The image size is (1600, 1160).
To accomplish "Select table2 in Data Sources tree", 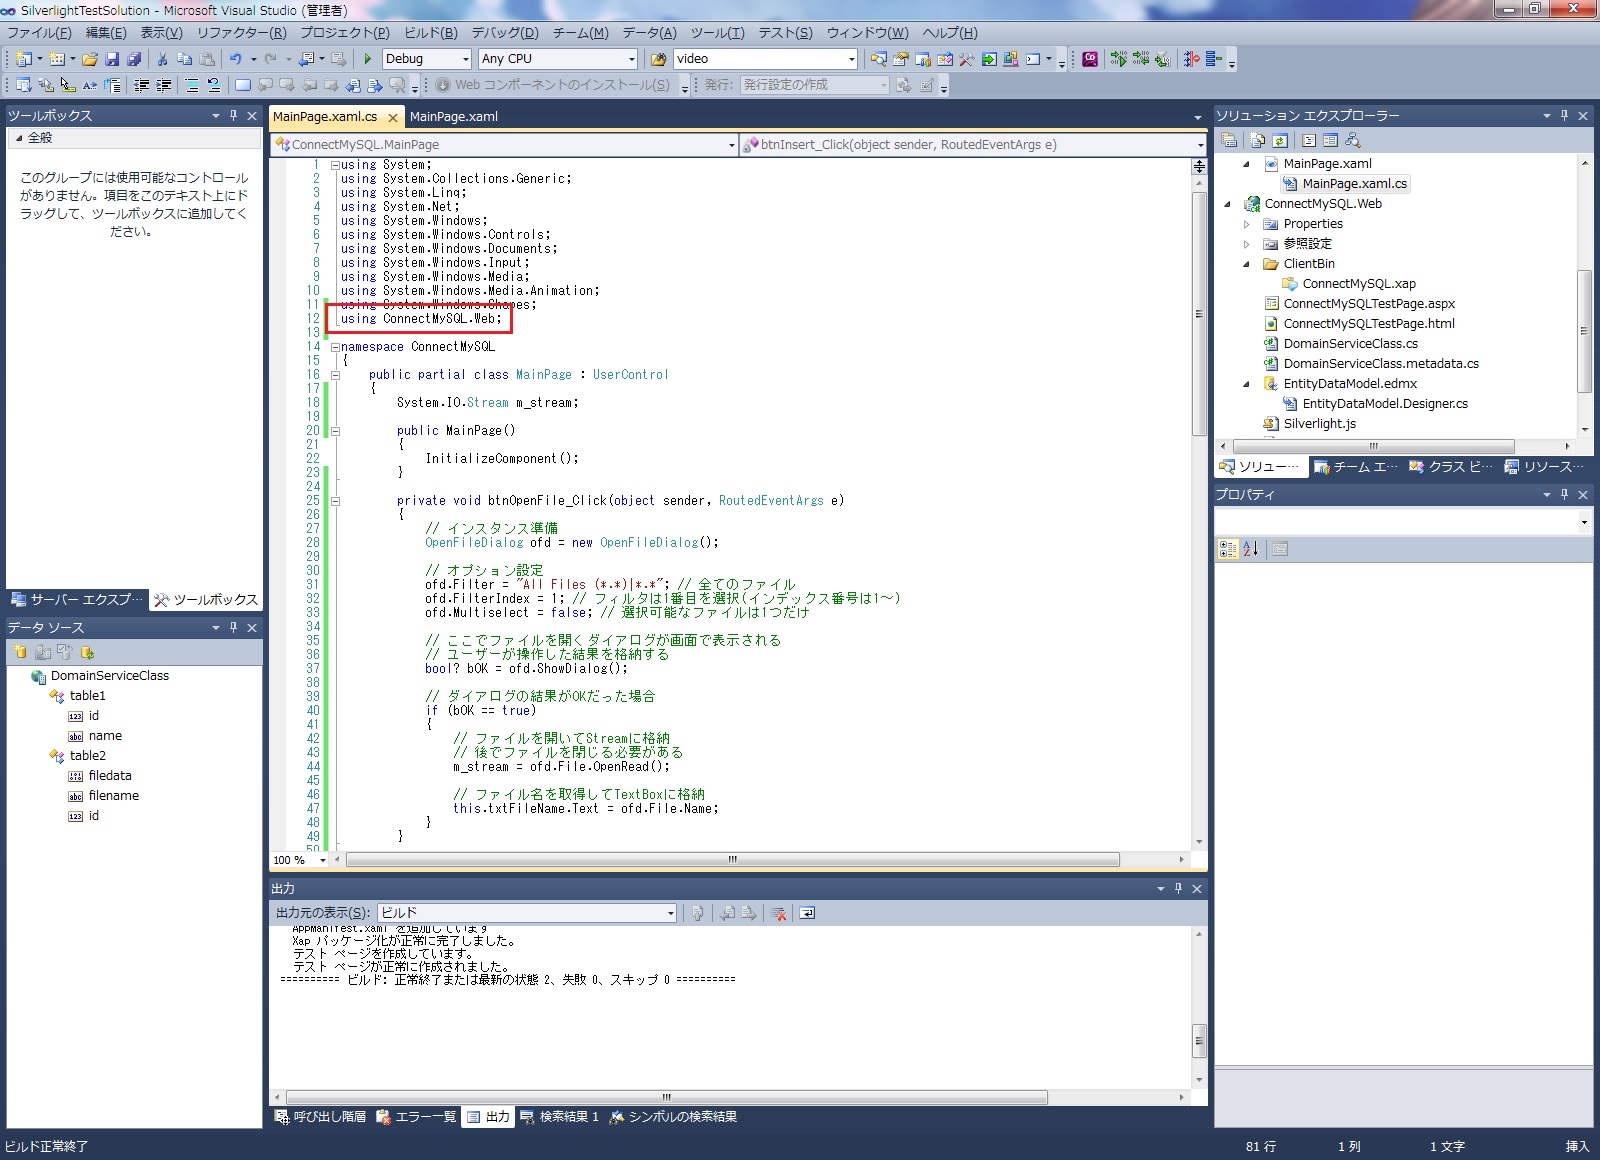I will coord(87,756).
